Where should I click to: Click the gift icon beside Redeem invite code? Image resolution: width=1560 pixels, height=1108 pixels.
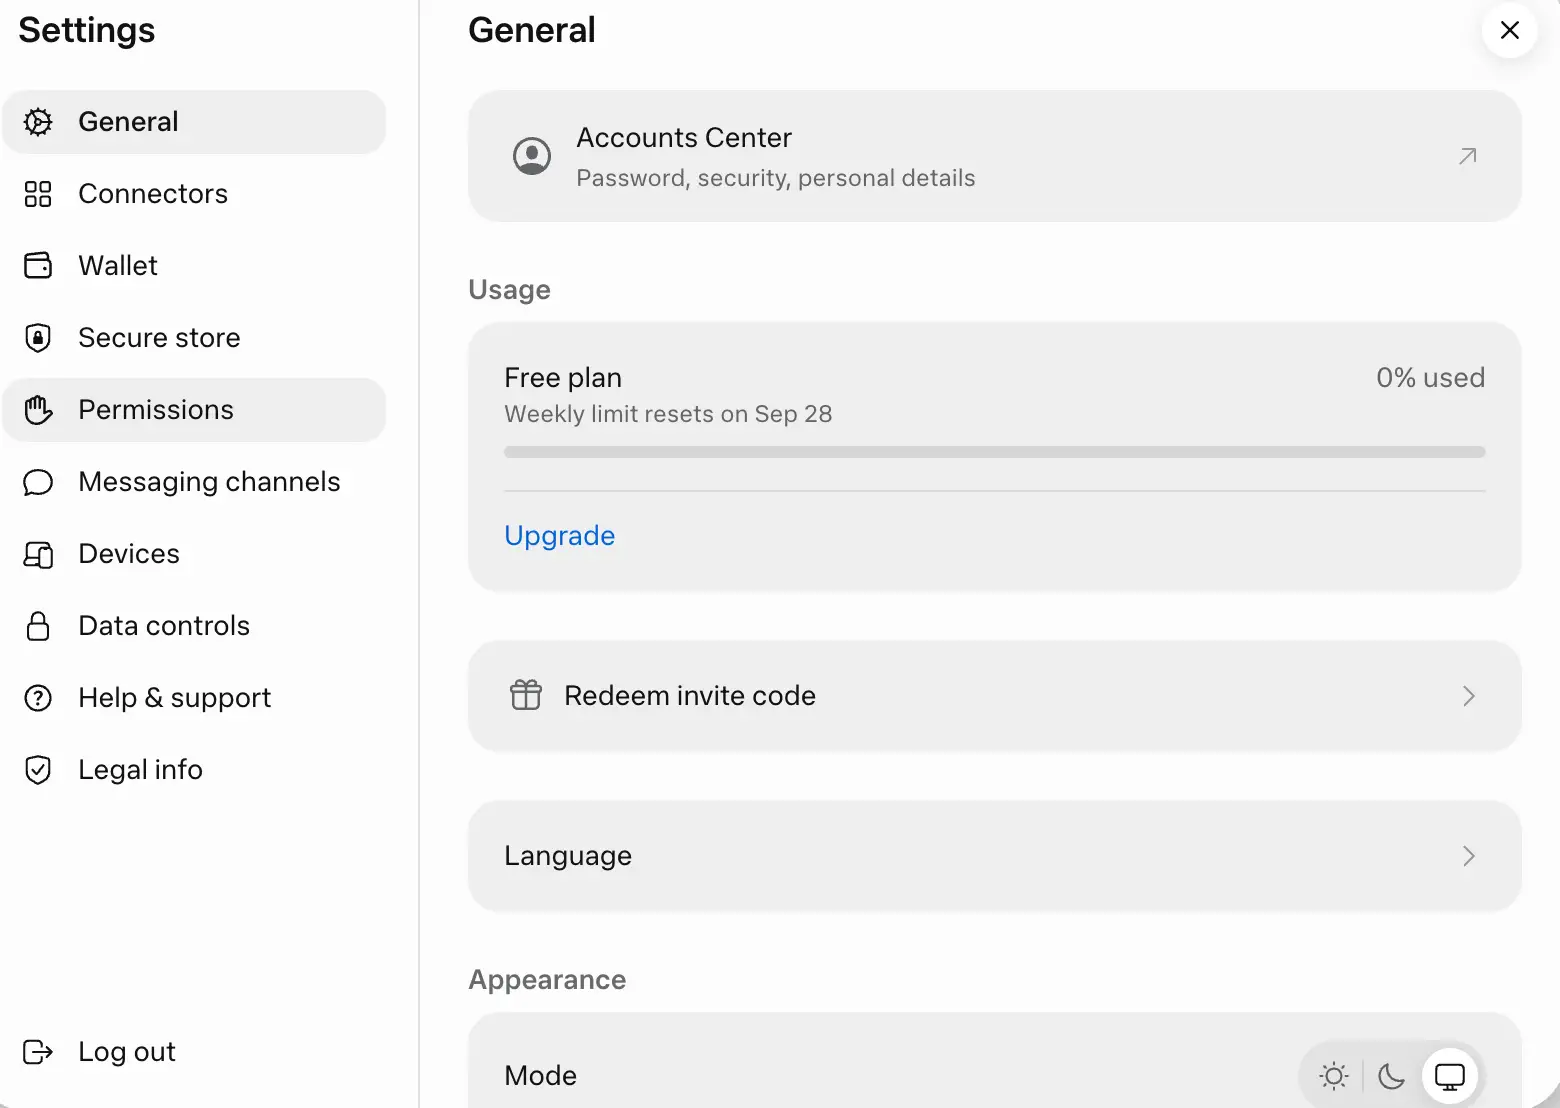tap(526, 695)
